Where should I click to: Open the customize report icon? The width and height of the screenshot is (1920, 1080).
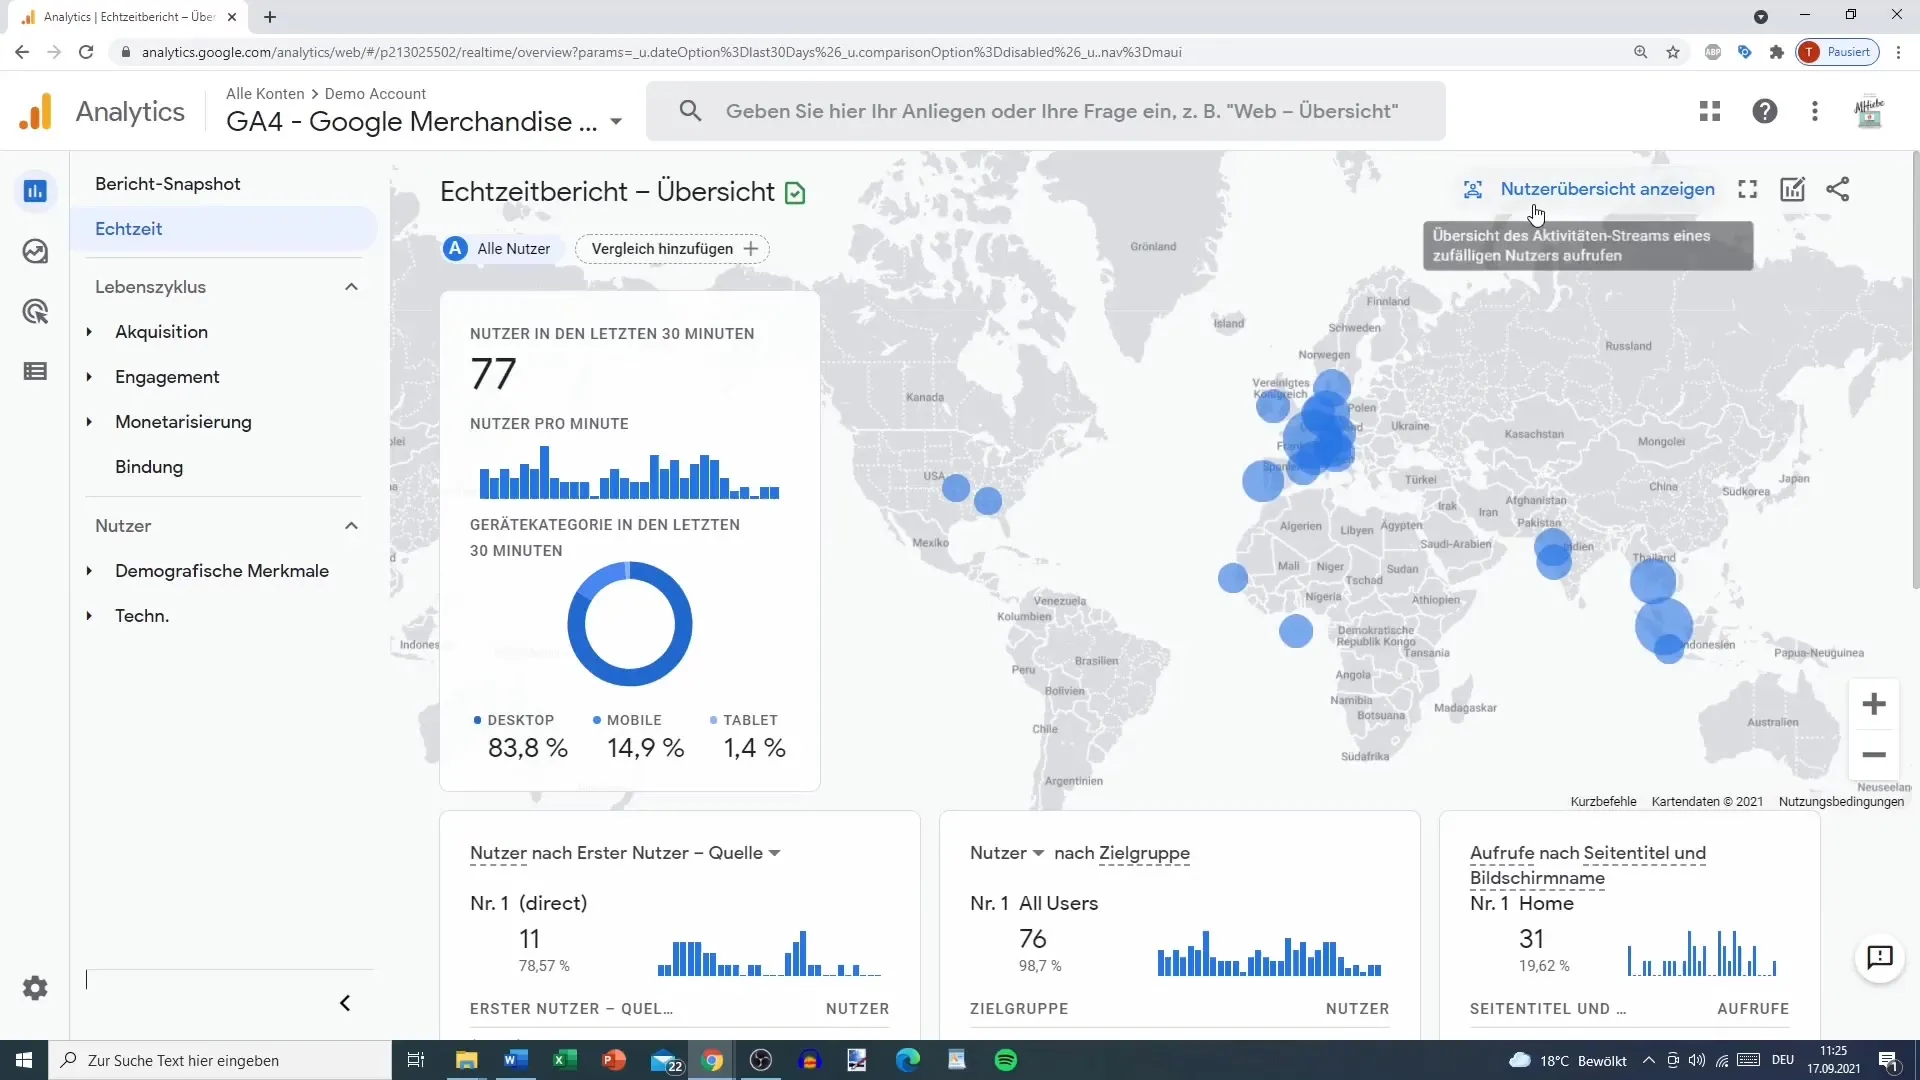point(1793,189)
